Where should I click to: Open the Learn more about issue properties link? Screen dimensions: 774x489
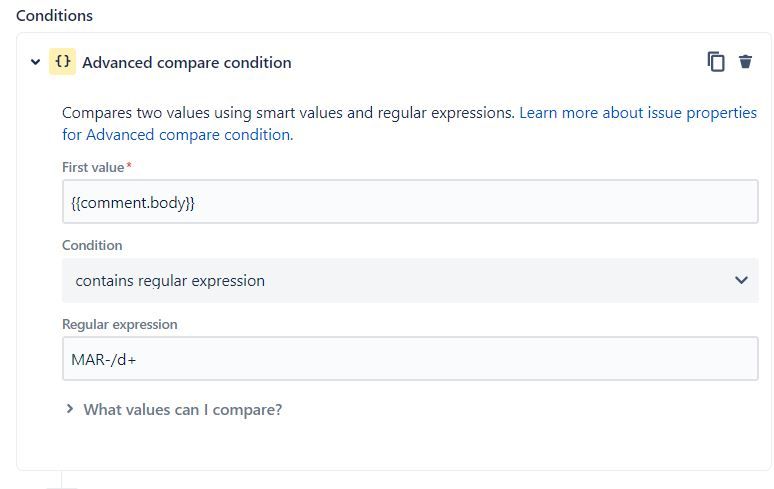[x=637, y=113]
